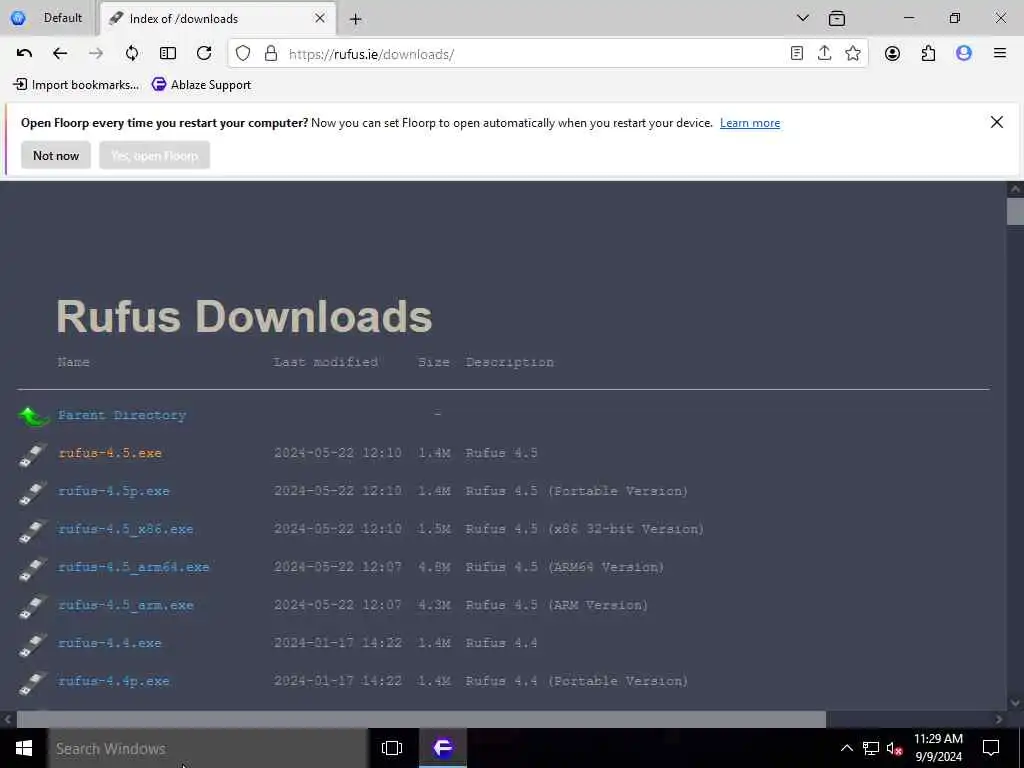Viewport: 1024px width, 768px height.
Task: Click the horizontal scrollbar thumb
Action: pos(421,719)
